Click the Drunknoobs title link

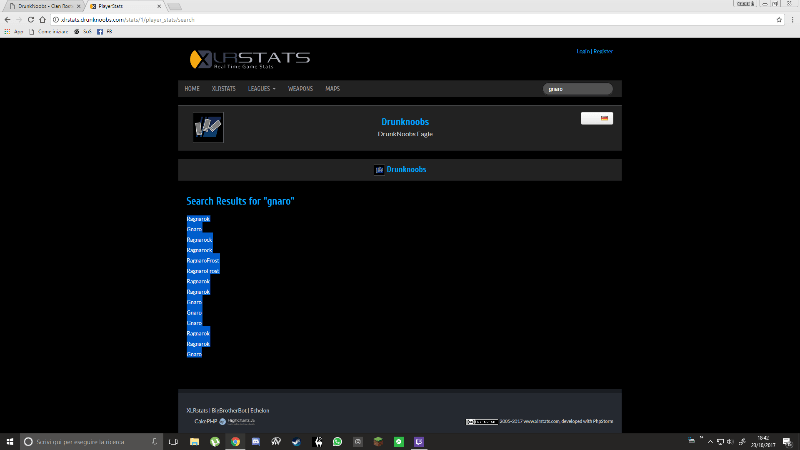tap(405, 122)
